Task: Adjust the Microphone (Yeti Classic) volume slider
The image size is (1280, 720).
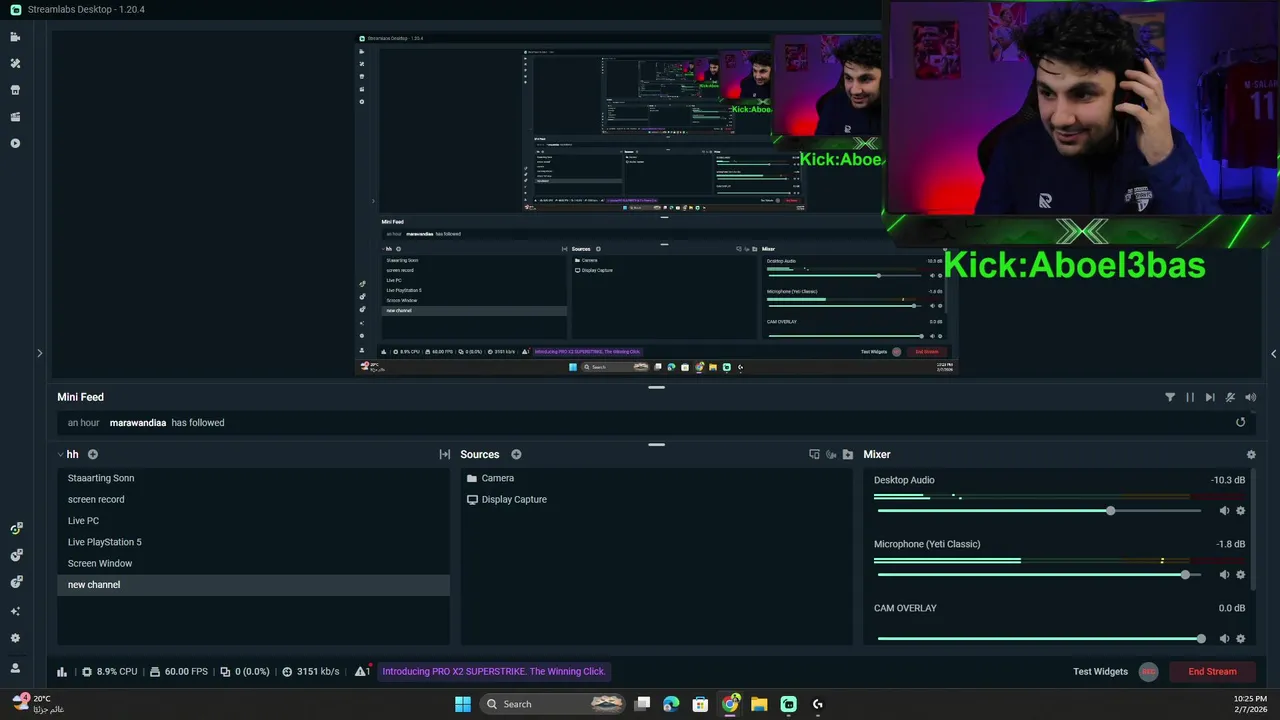Action: 1039,575
